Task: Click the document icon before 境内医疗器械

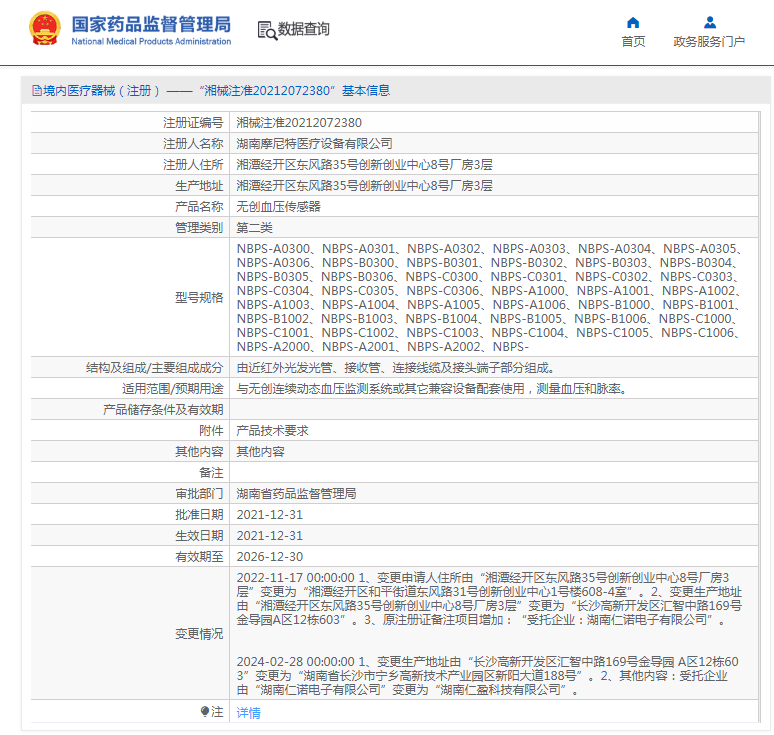Action: [37, 91]
